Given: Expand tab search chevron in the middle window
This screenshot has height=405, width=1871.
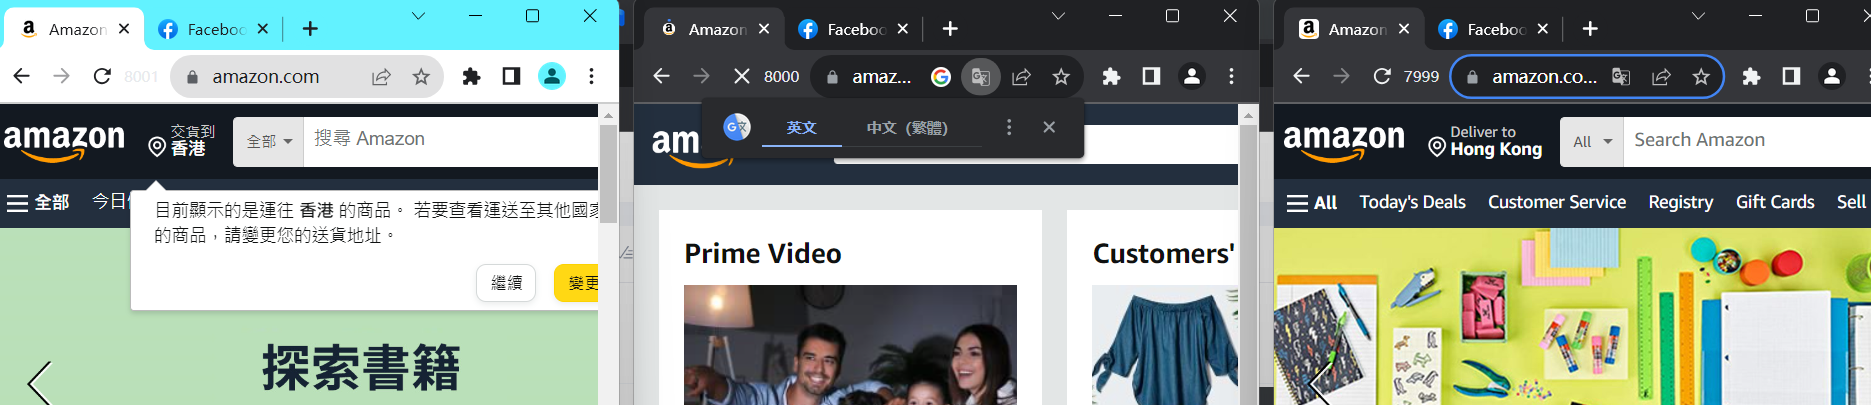Looking at the screenshot, I should 1059,16.
